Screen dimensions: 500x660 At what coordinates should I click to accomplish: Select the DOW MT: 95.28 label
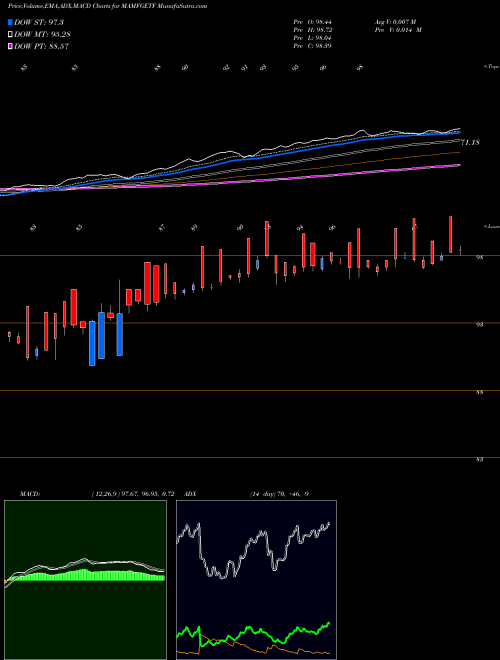coord(42,35)
